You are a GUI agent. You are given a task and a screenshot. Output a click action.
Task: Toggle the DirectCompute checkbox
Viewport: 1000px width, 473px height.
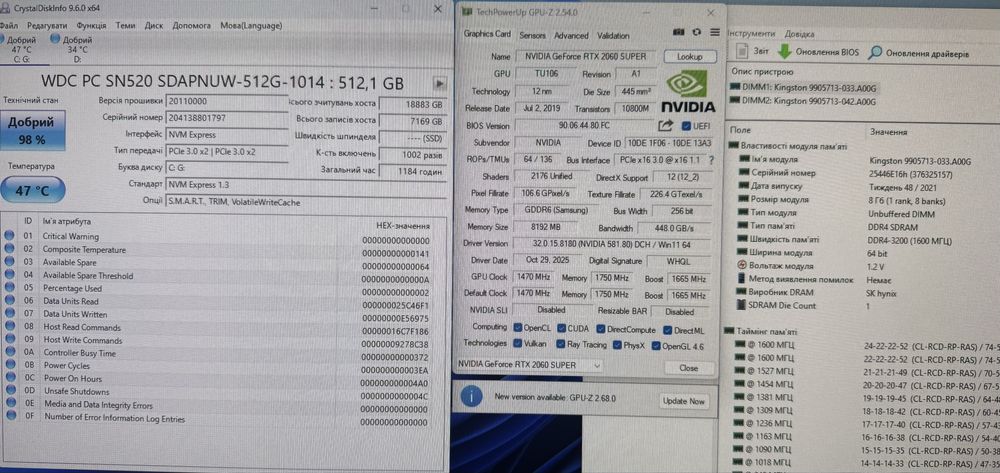(x=601, y=330)
